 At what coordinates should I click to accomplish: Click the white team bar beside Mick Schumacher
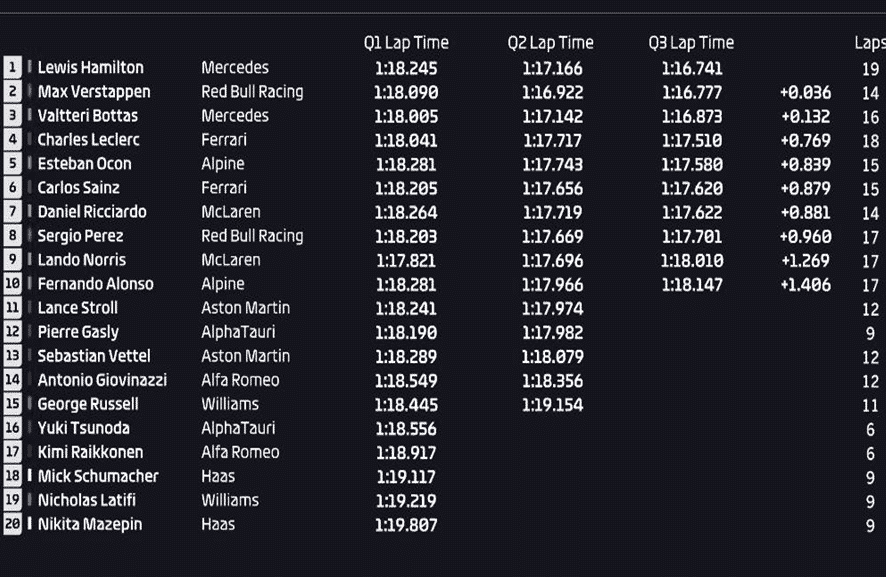tap(29, 476)
